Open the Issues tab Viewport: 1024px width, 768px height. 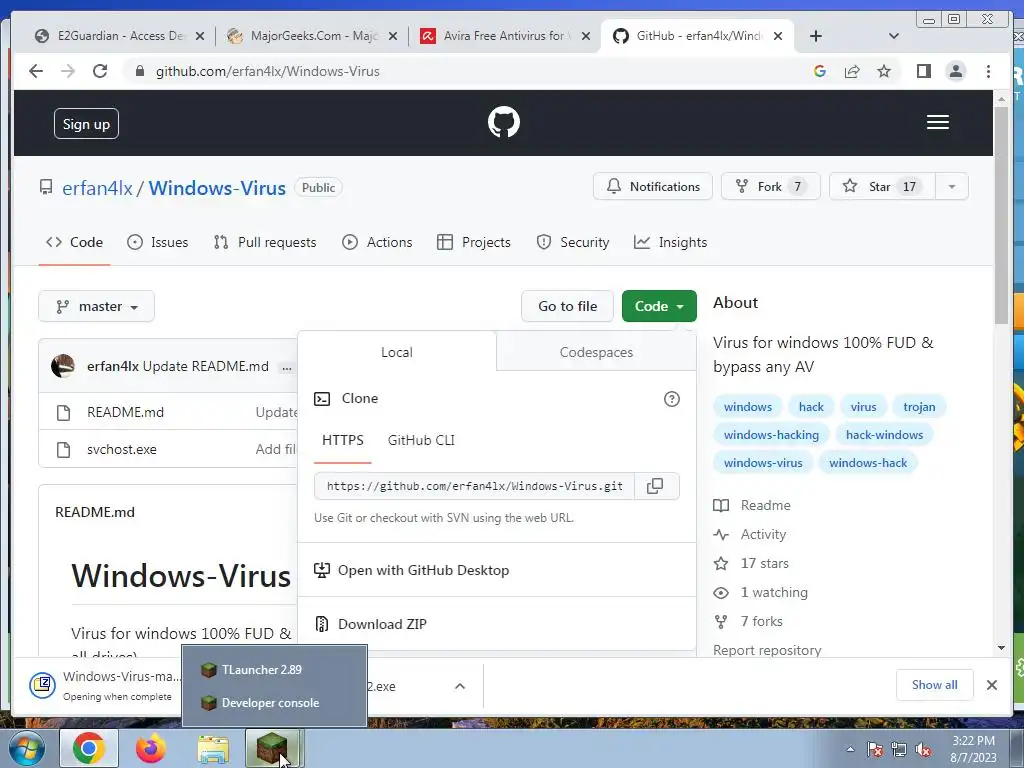(x=157, y=242)
